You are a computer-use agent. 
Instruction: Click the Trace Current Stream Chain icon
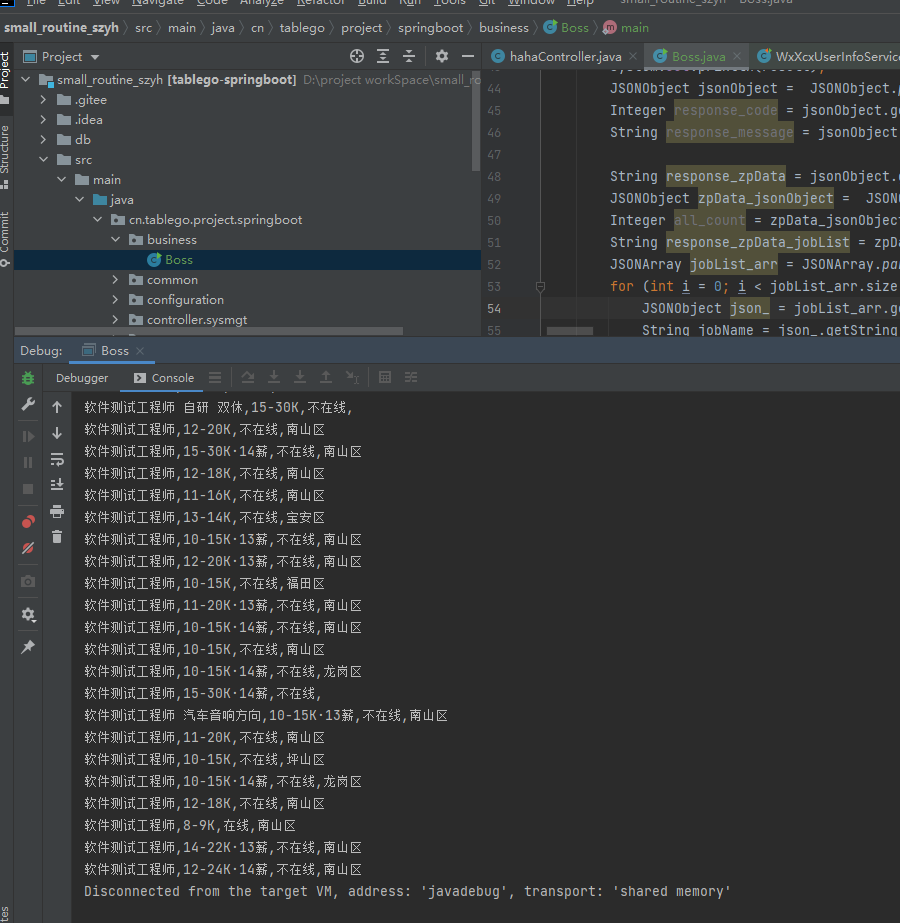[x=411, y=377]
